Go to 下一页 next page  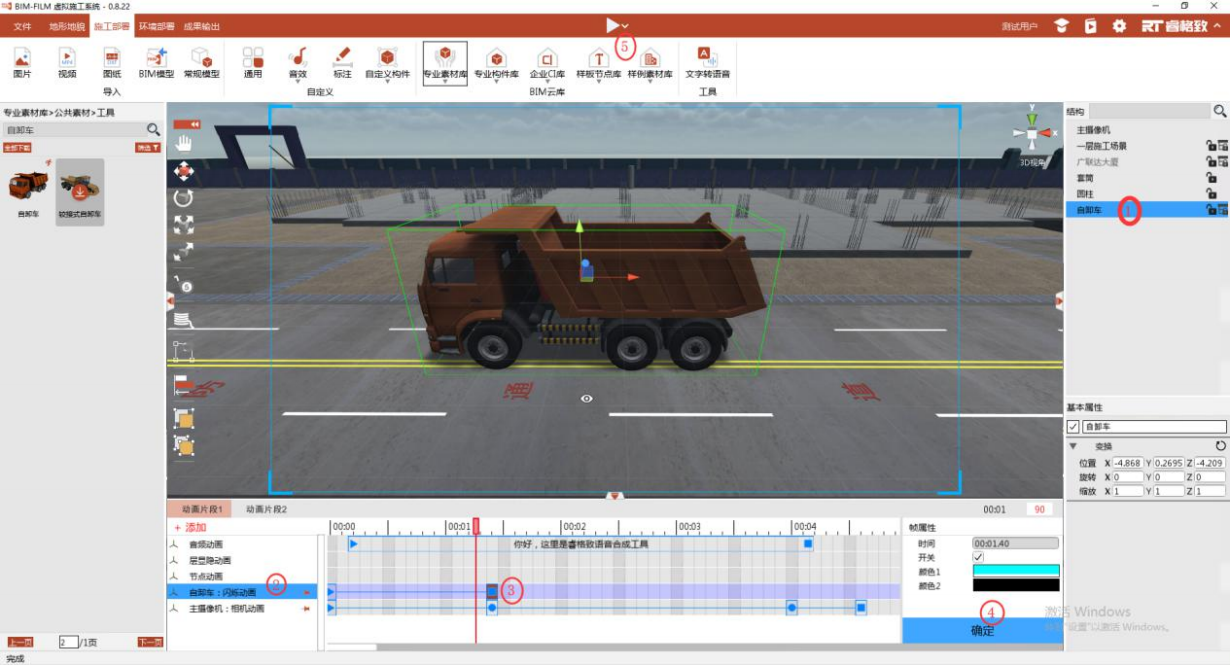[150, 642]
